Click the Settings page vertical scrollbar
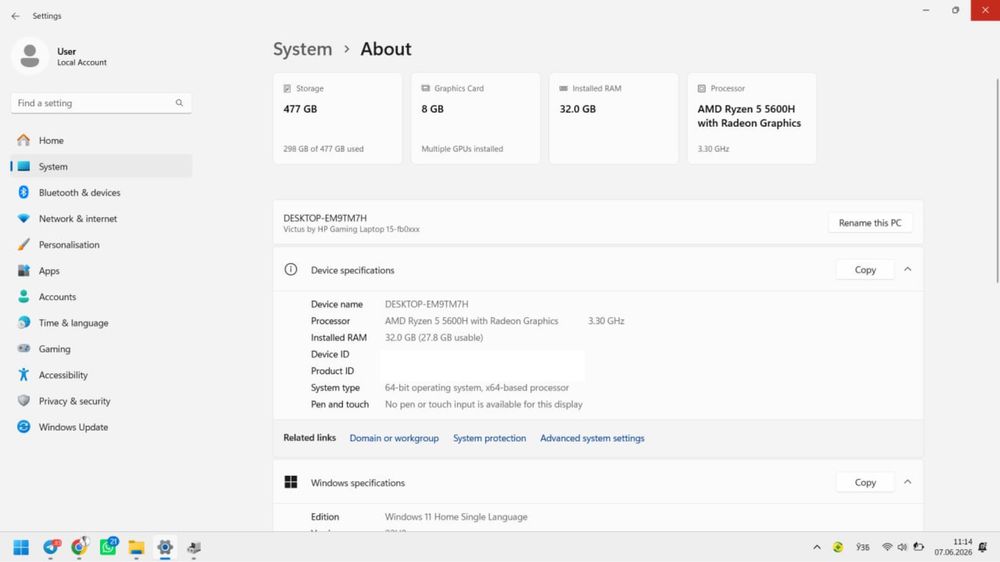 click(x=997, y=181)
